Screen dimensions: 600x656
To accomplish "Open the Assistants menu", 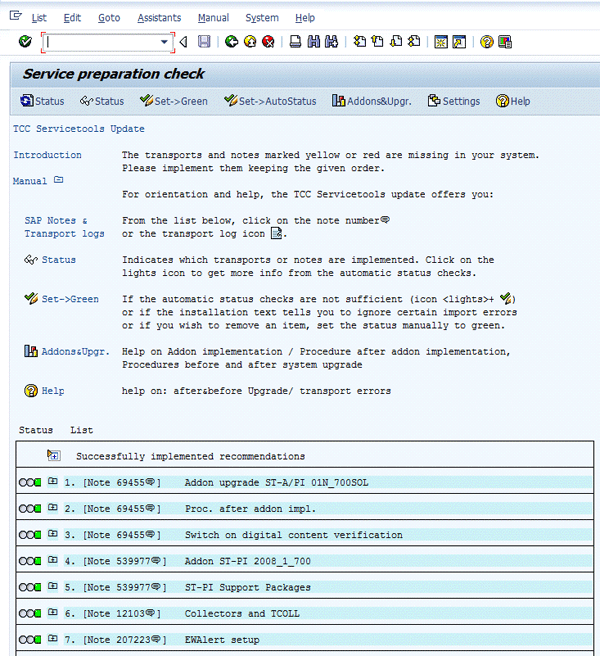I will click(159, 18).
